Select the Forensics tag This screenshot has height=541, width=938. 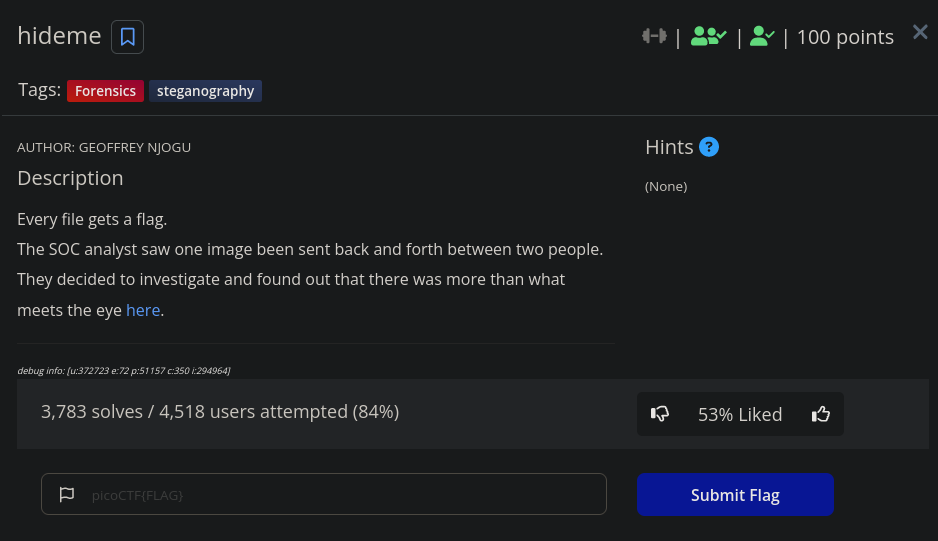pos(105,91)
